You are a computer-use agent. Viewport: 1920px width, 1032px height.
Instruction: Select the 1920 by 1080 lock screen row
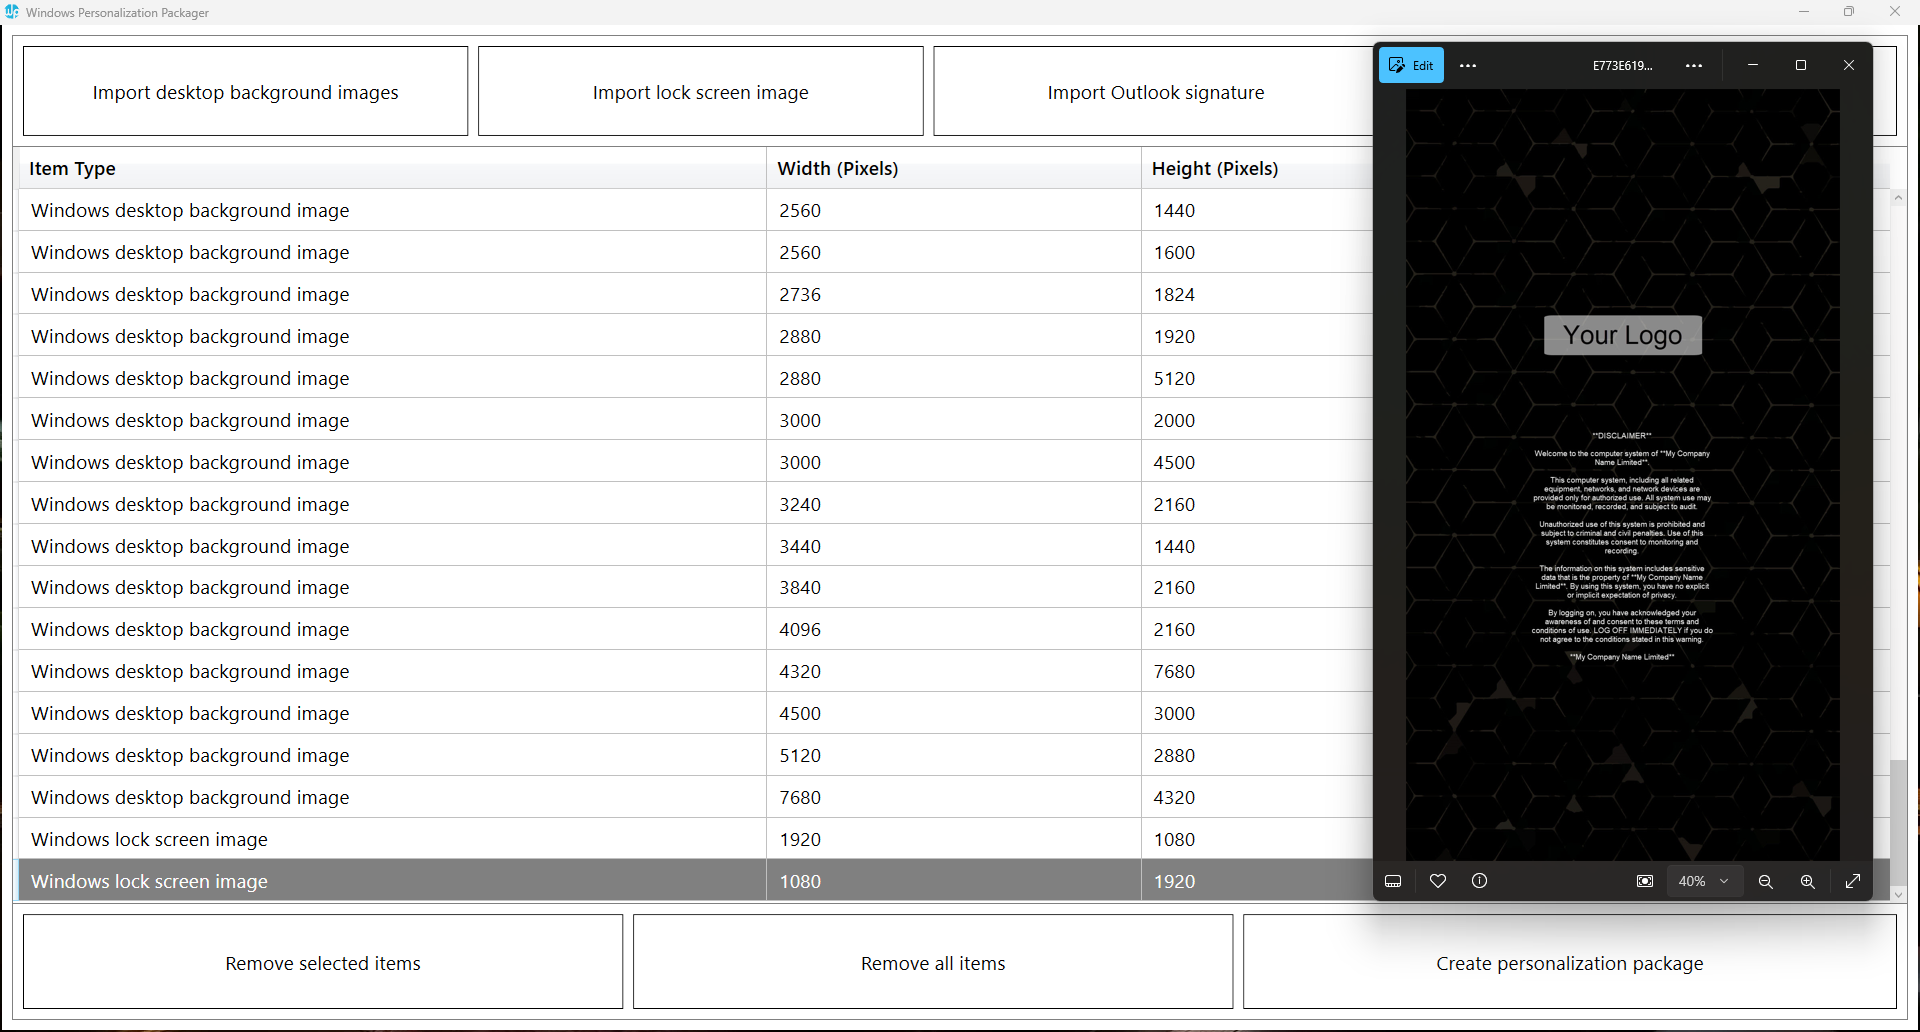[x=390, y=840]
